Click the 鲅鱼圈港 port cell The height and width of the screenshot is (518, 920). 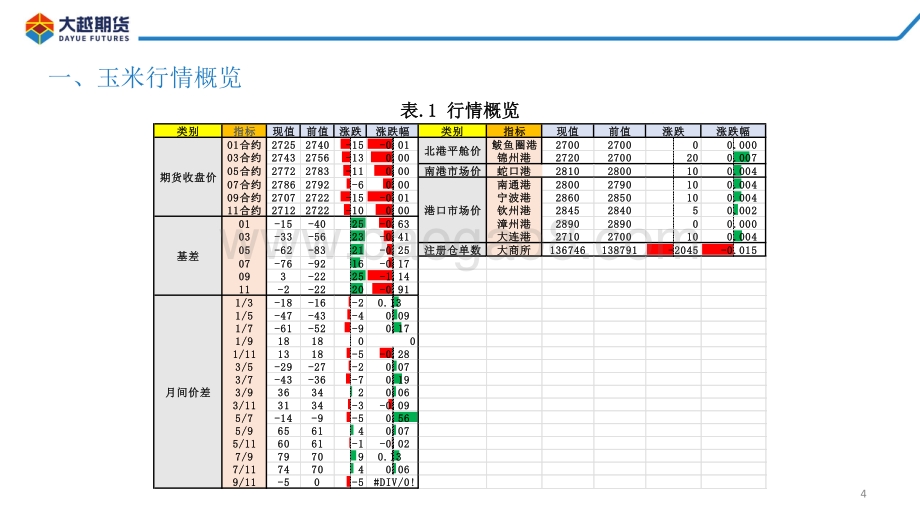[x=514, y=145]
